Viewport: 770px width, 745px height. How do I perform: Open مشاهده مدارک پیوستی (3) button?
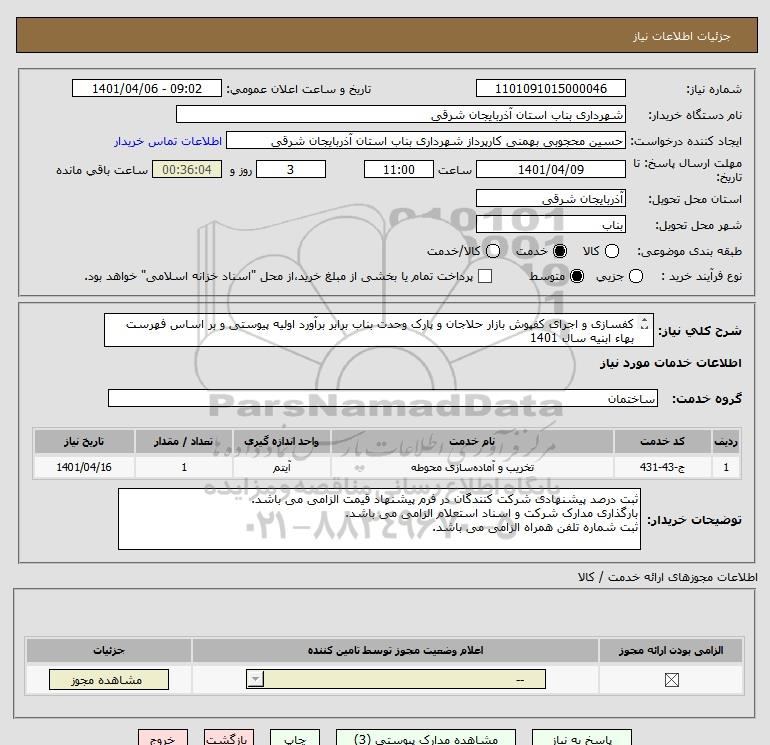pos(426,738)
